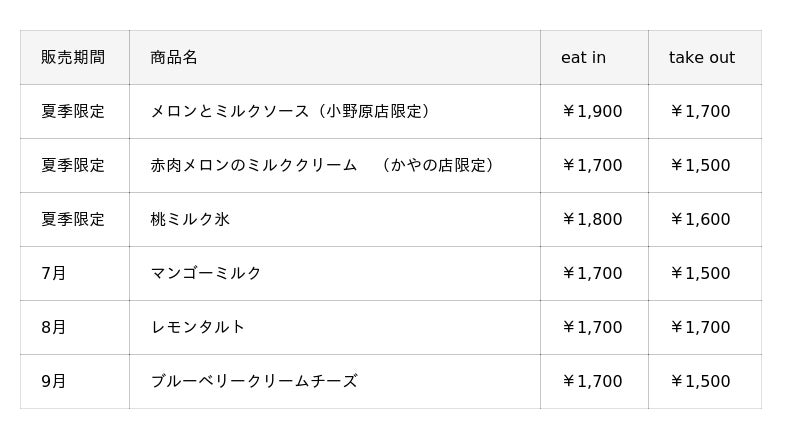Select the レモンタルト product cell
This screenshot has height=439, width=800.
point(198,328)
